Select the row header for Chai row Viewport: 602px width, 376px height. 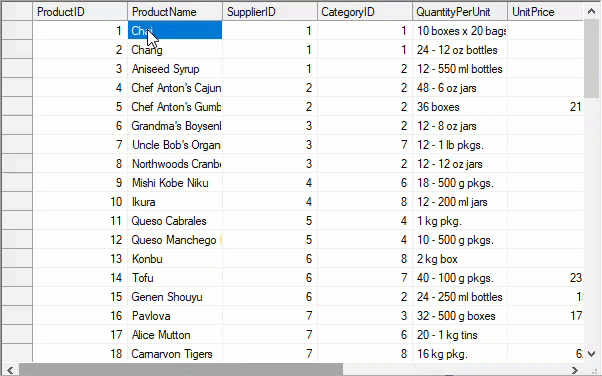coord(17,30)
